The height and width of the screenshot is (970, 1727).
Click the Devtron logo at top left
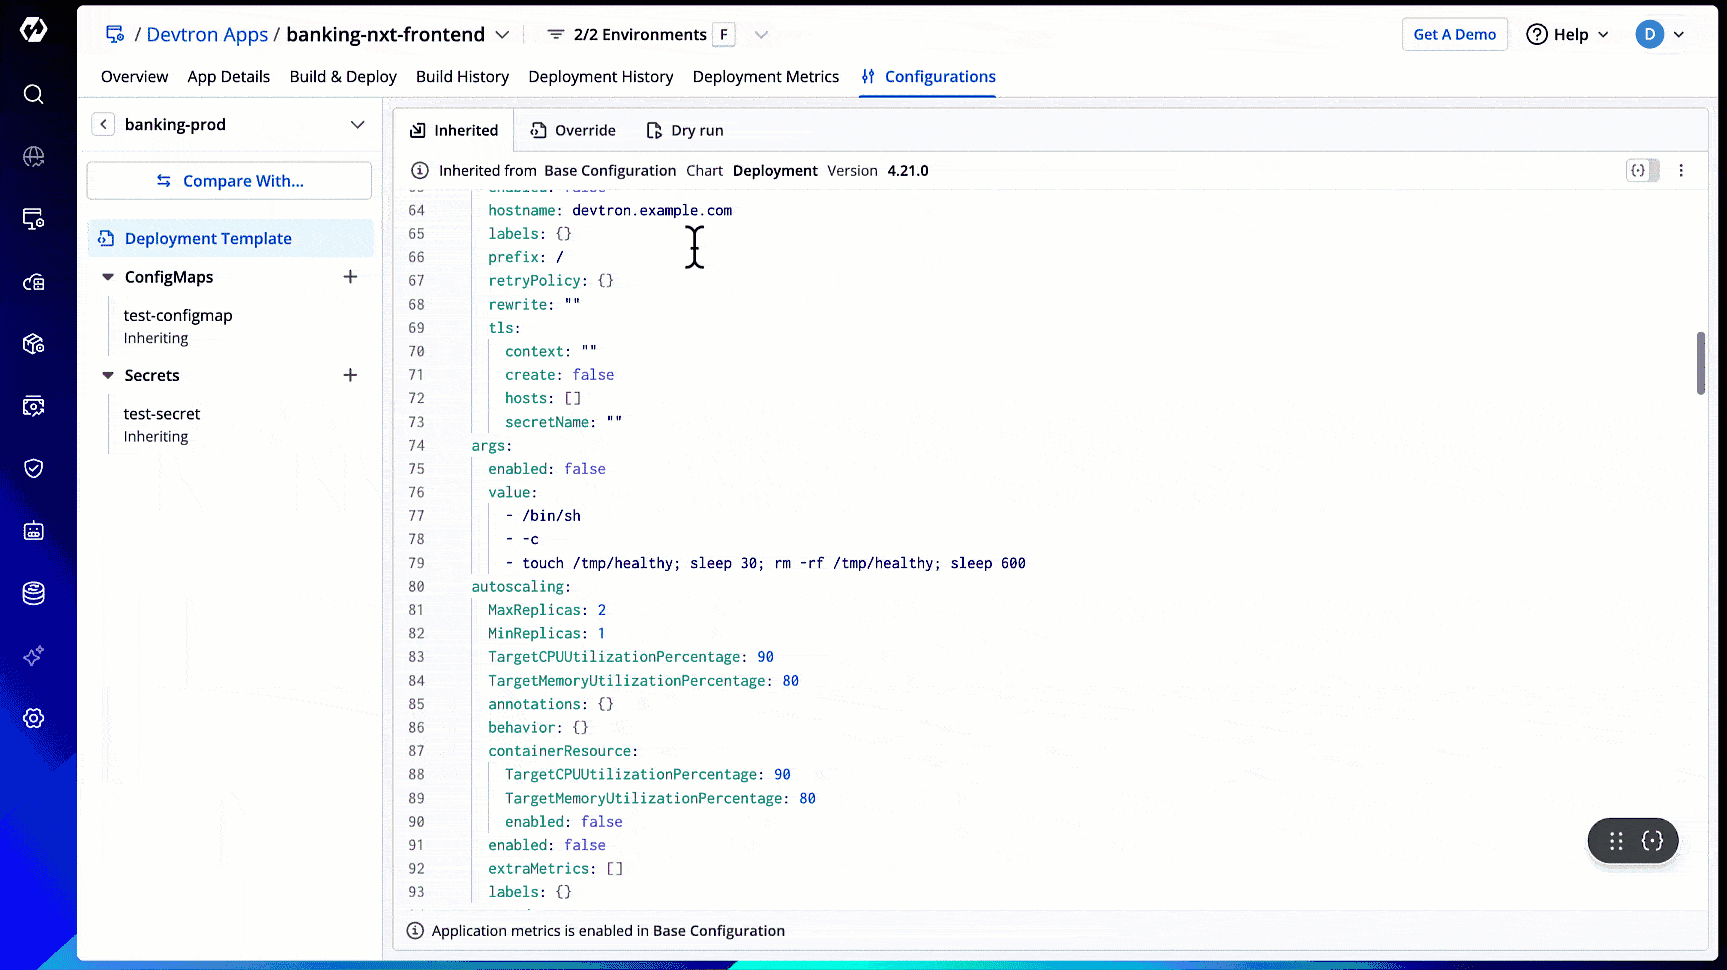(x=33, y=30)
